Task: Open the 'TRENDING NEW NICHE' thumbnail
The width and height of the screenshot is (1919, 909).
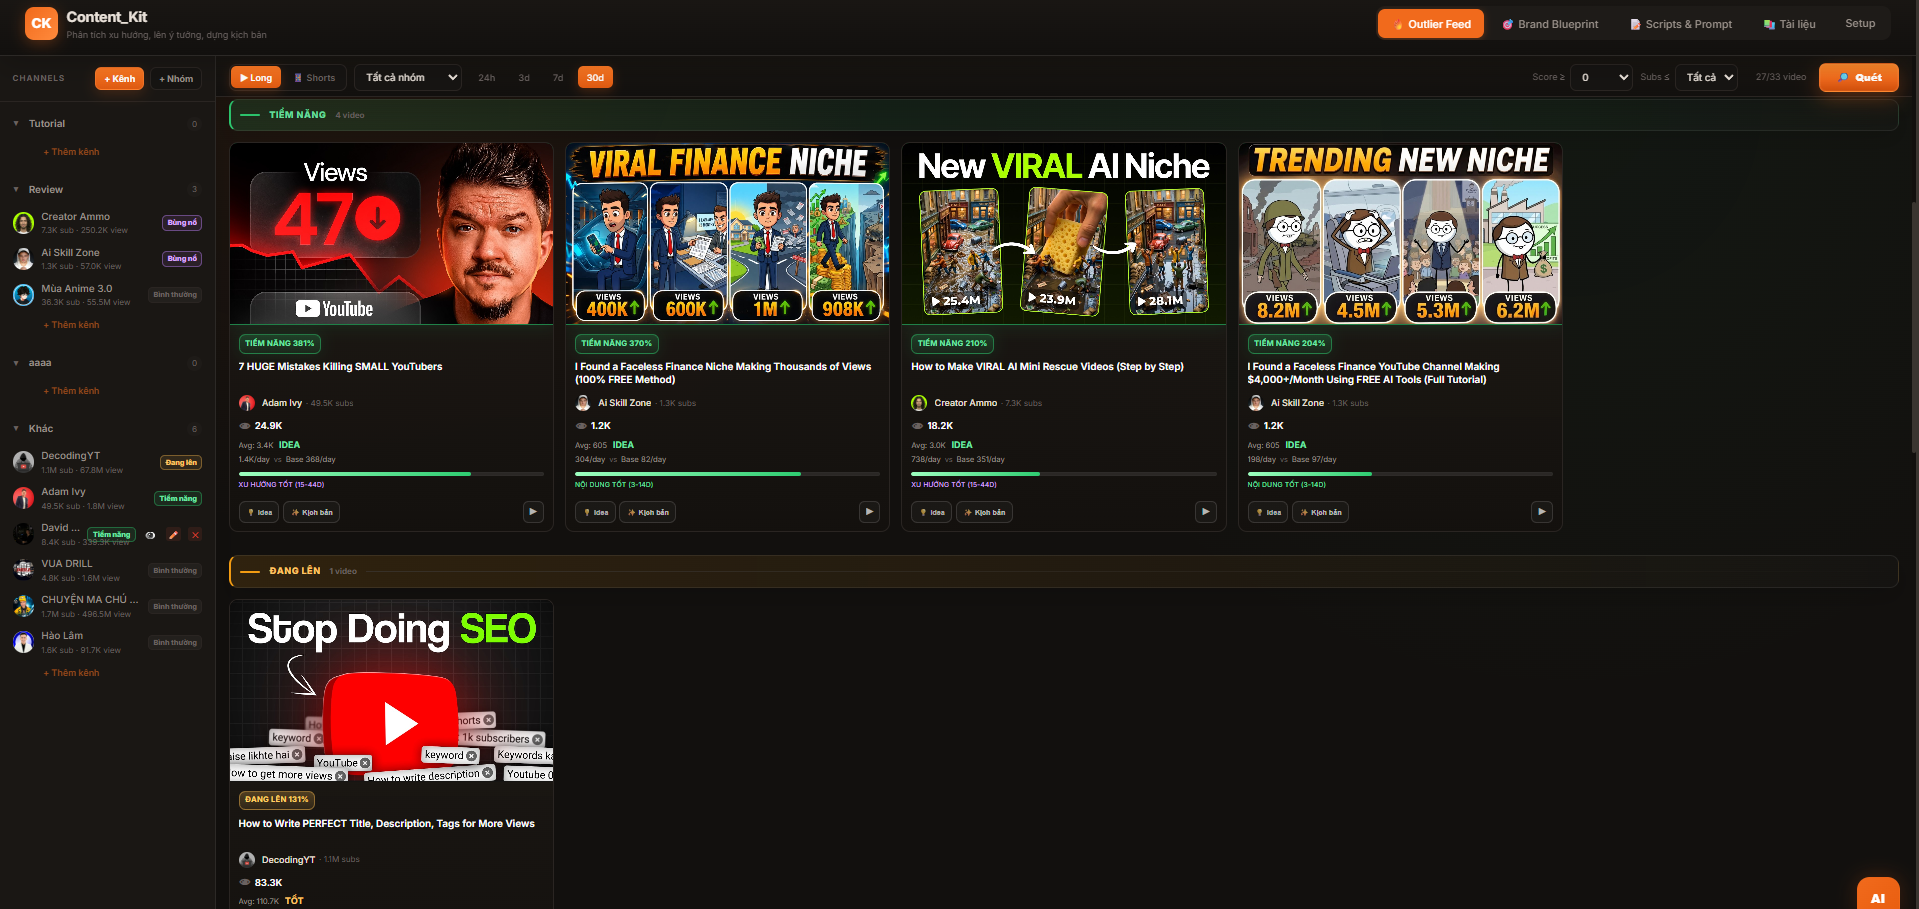Action: click(1400, 233)
